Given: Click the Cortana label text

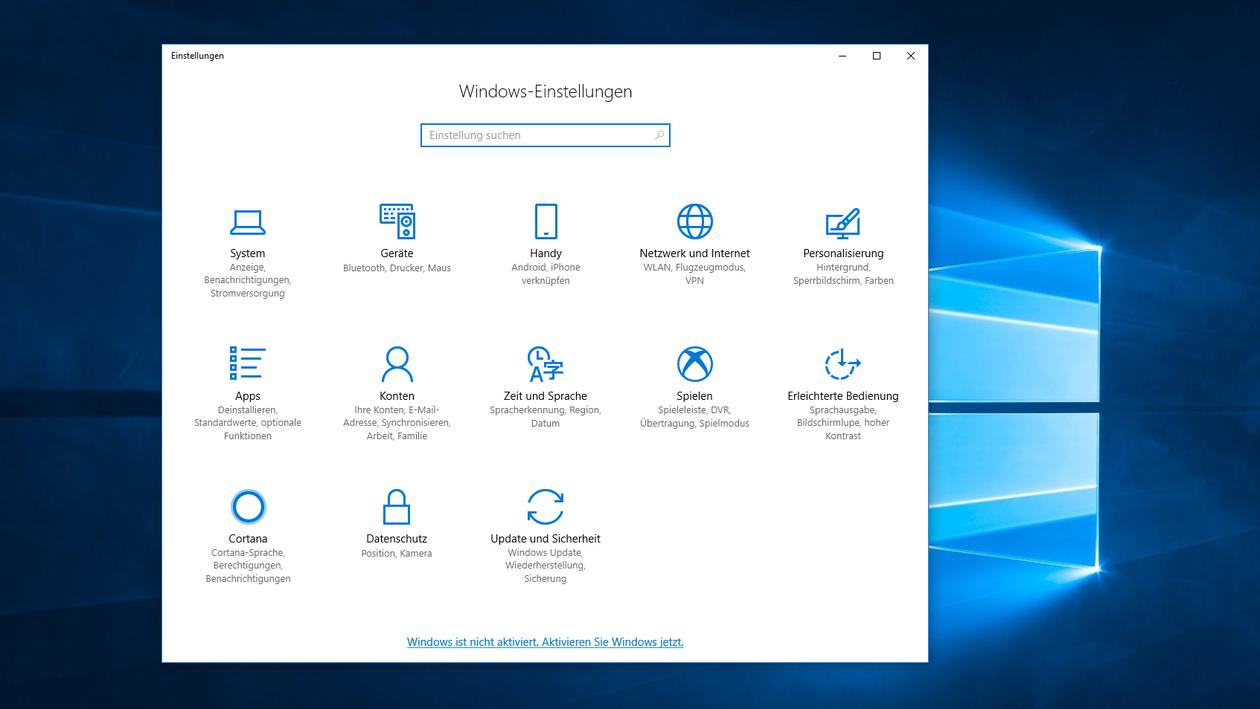Looking at the screenshot, I should pos(248,539).
